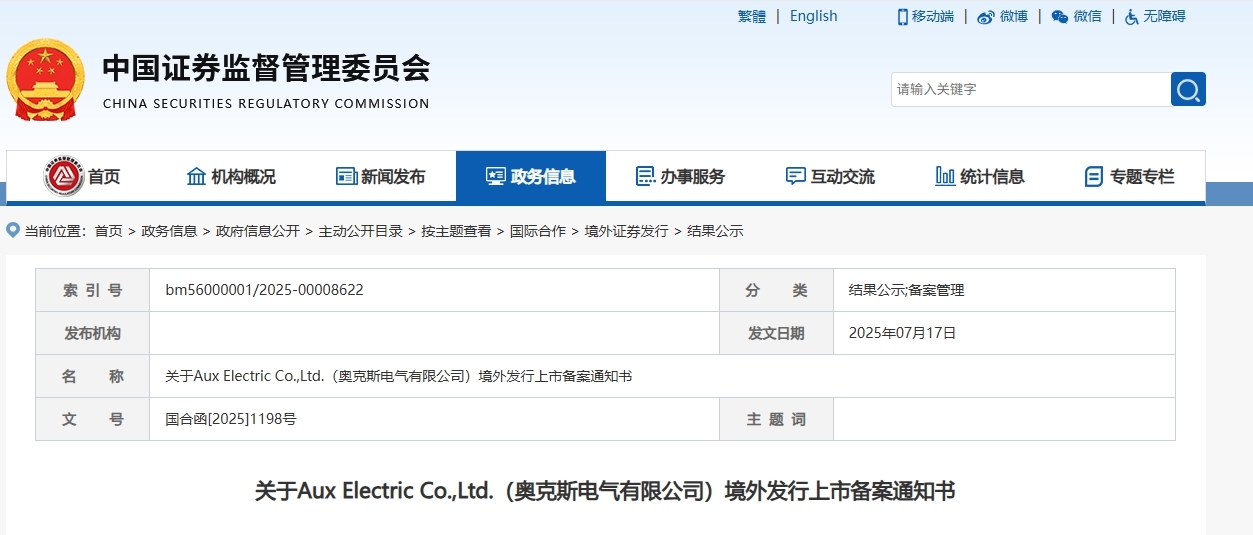Click the WeChat icon in top bar
Screen dimensions: 1253x535
tap(1060, 17)
